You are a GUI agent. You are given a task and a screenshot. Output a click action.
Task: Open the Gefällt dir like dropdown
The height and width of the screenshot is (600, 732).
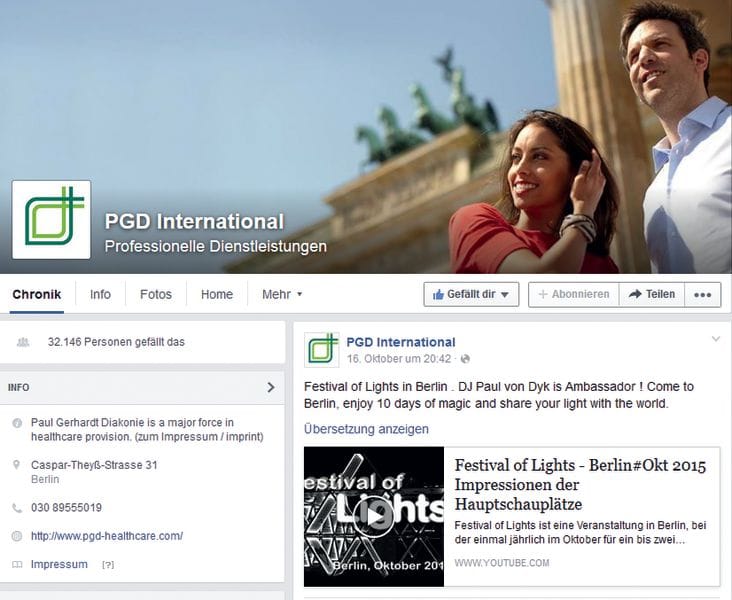pyautogui.click(x=471, y=294)
